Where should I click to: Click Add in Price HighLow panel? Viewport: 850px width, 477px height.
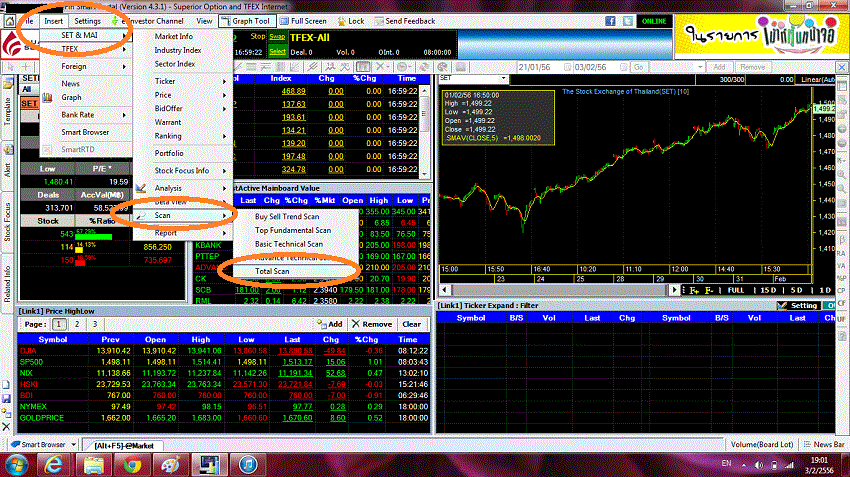point(330,324)
